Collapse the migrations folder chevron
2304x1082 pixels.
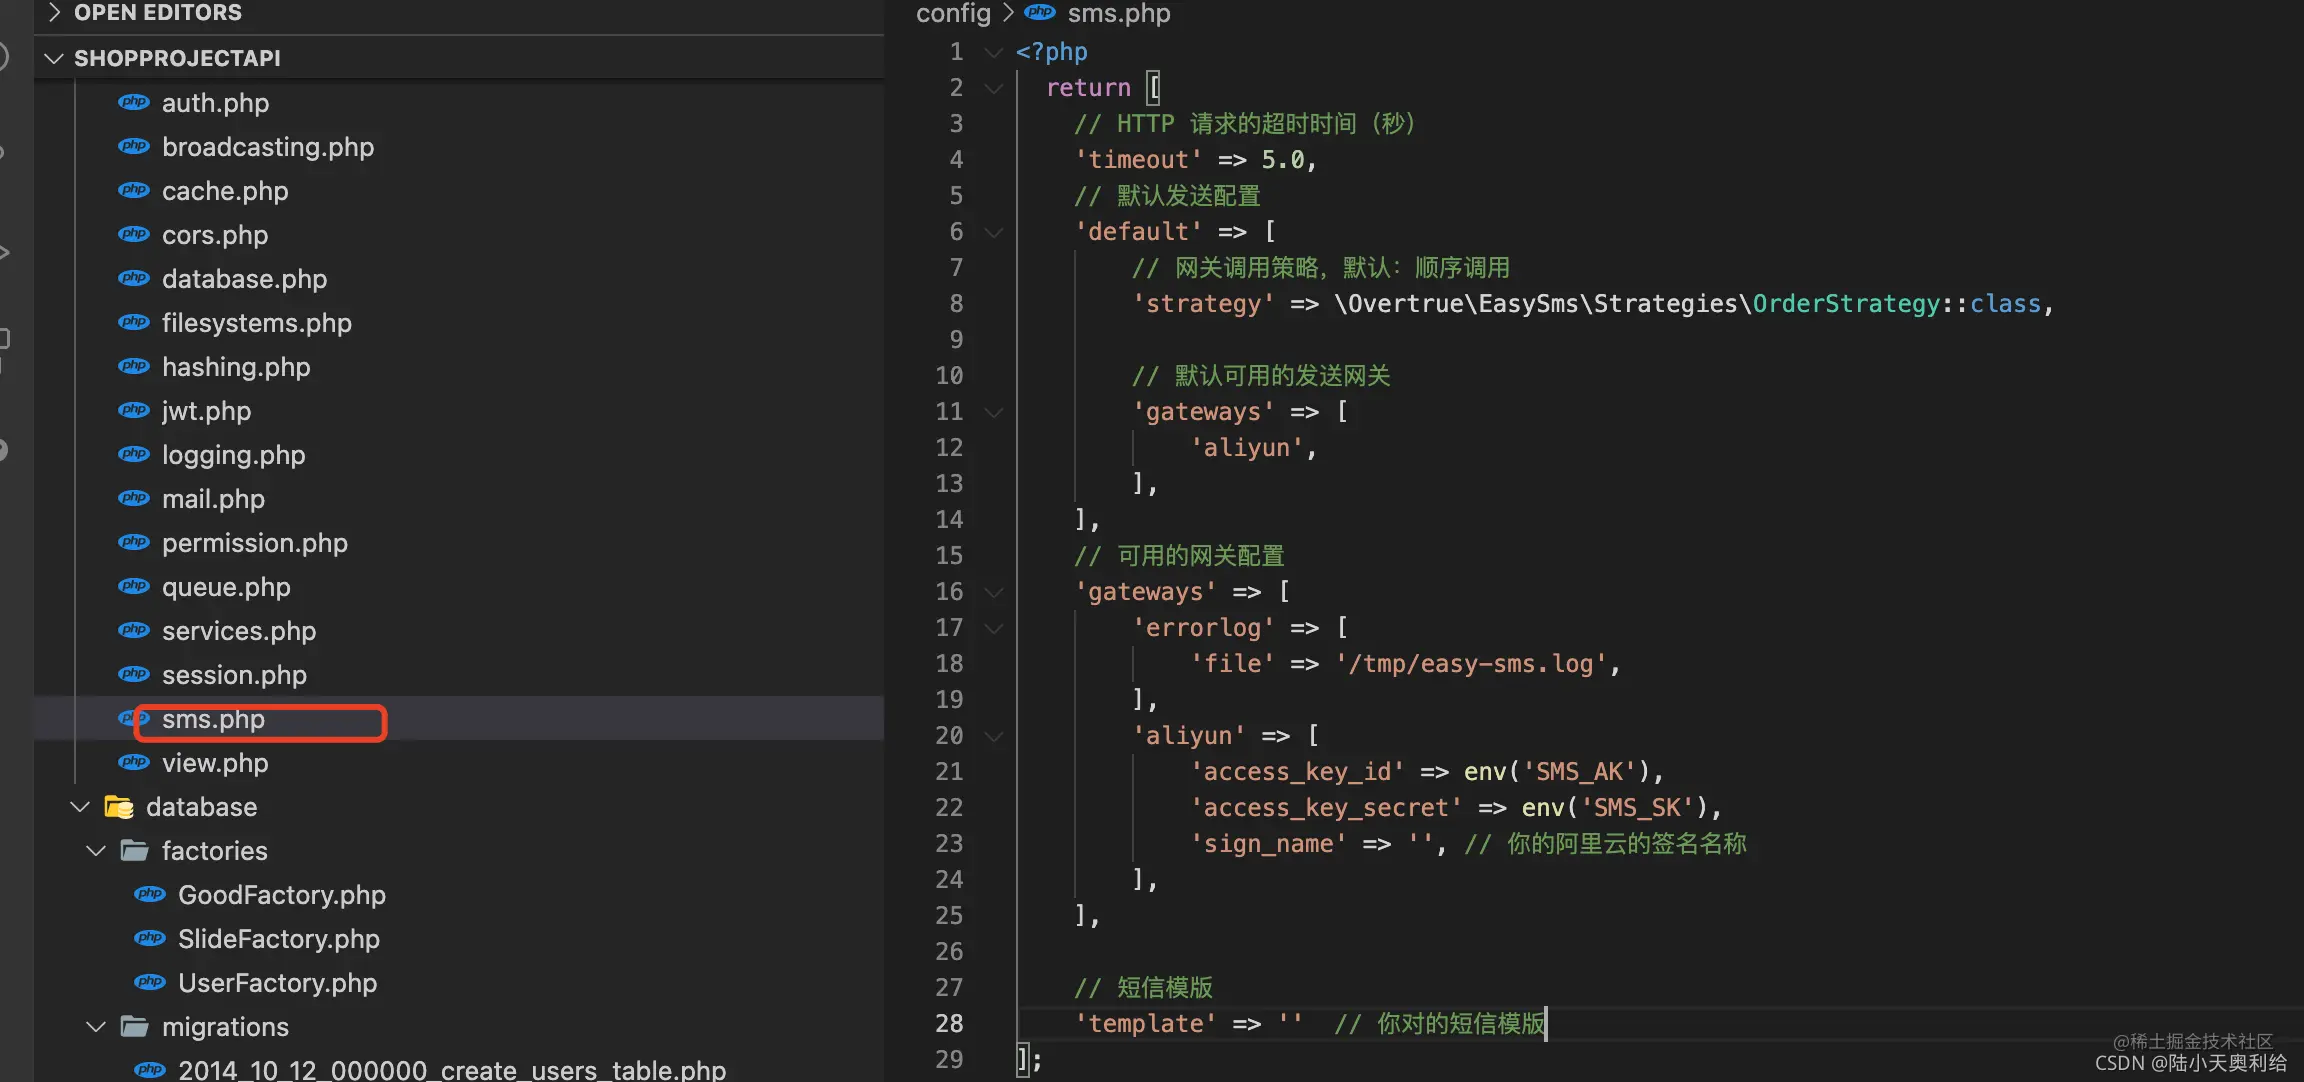click(x=96, y=1027)
